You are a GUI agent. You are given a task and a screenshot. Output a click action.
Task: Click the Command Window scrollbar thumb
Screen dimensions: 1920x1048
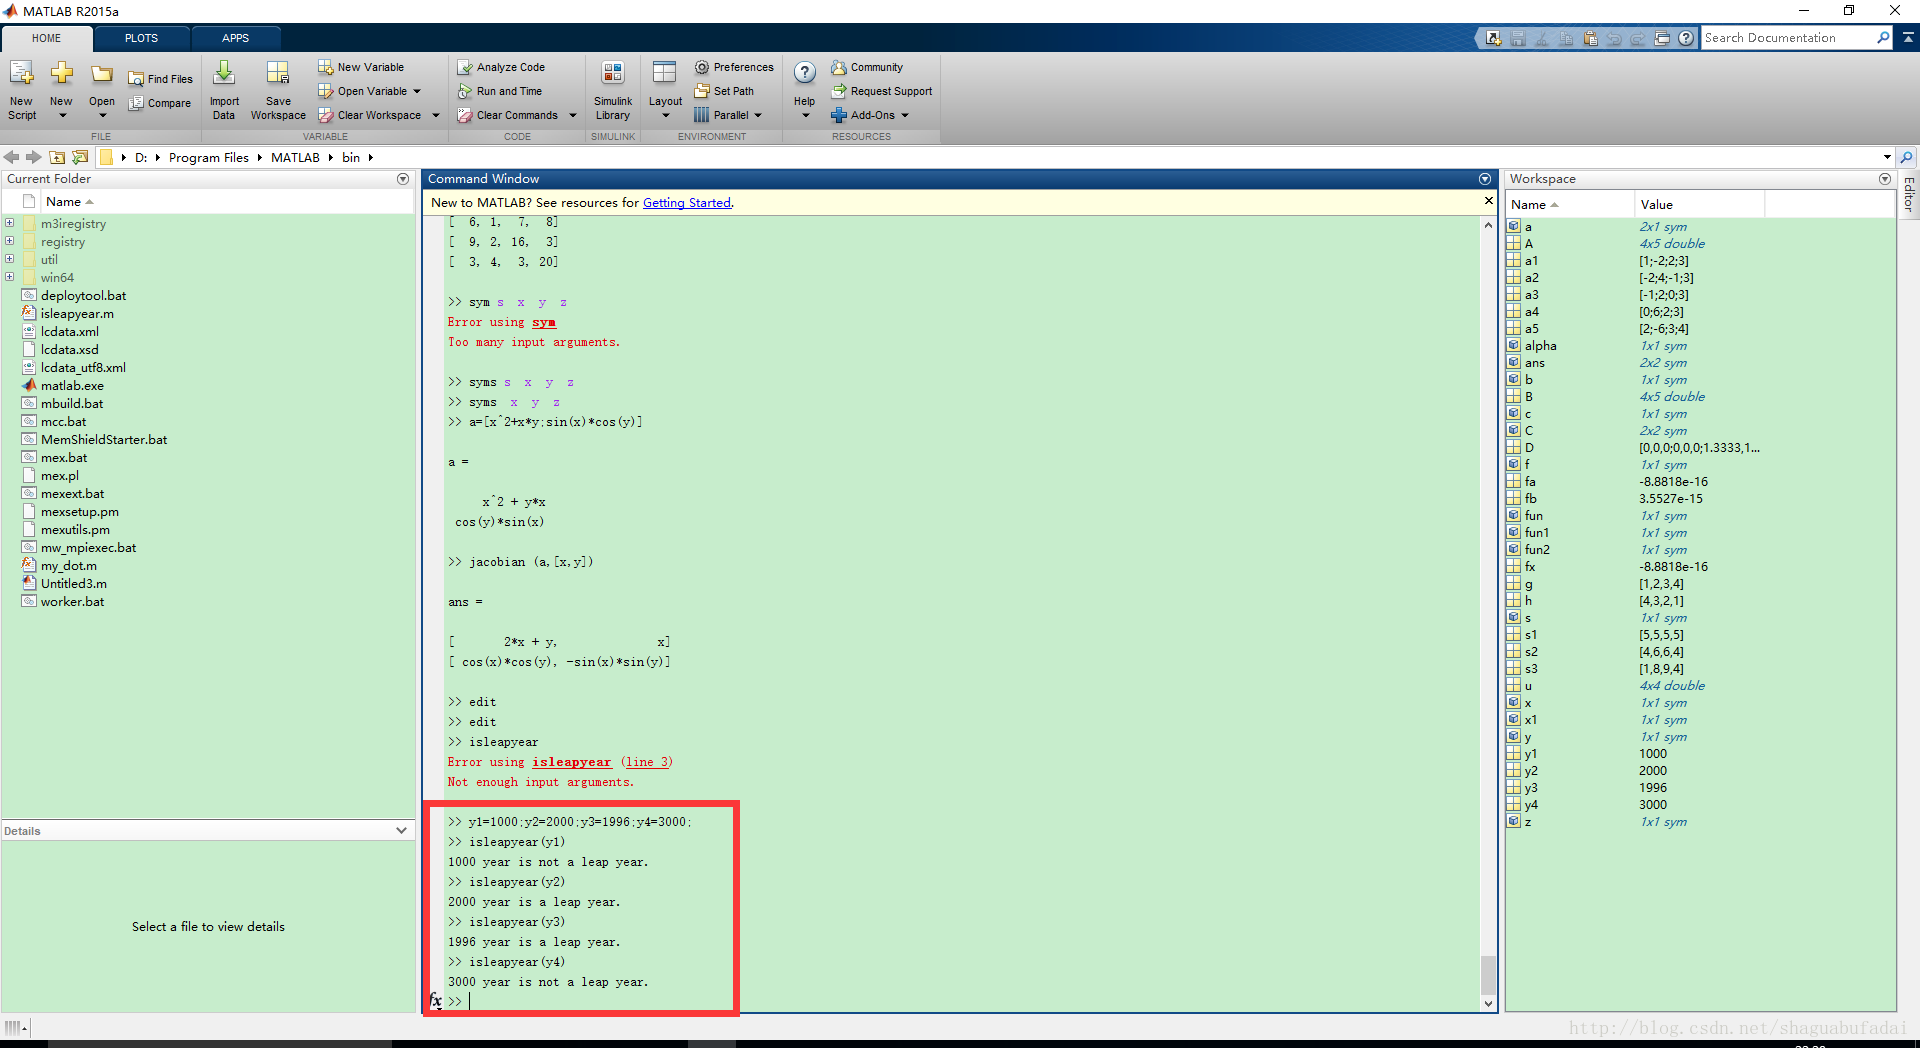(x=1488, y=975)
